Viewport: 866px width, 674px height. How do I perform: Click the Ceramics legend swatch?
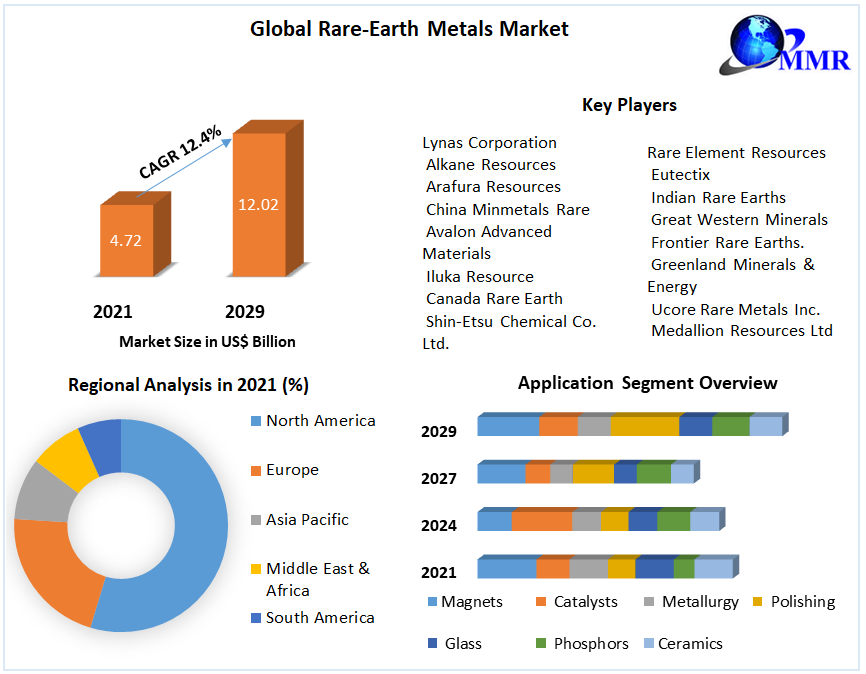[648, 644]
